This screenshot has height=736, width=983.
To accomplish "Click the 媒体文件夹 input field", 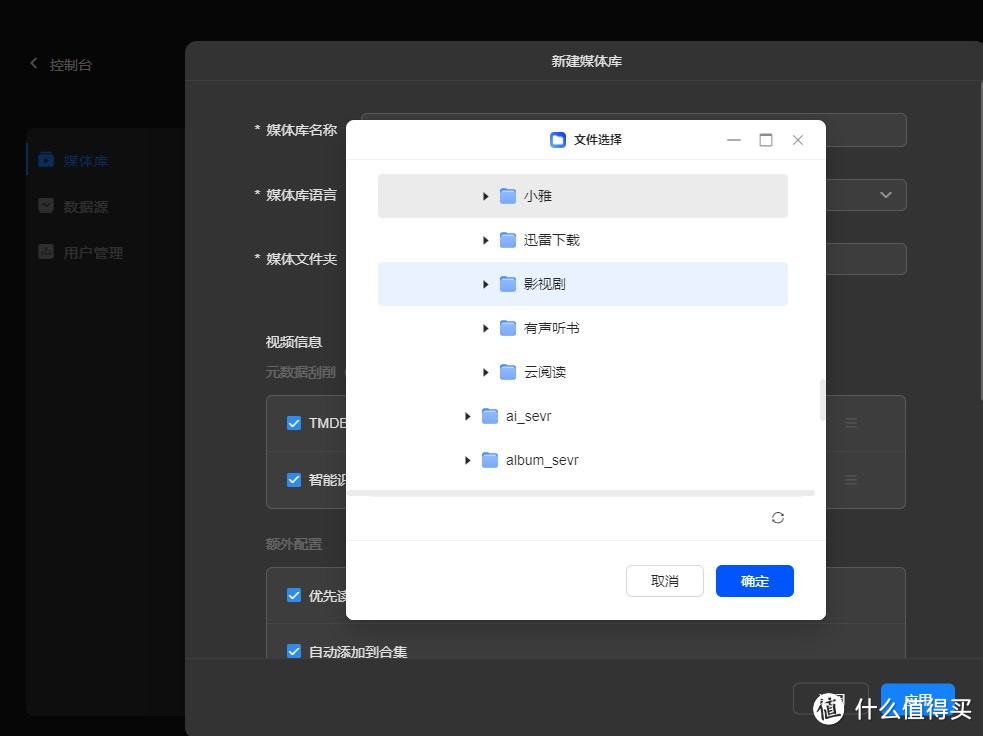I will (634, 259).
